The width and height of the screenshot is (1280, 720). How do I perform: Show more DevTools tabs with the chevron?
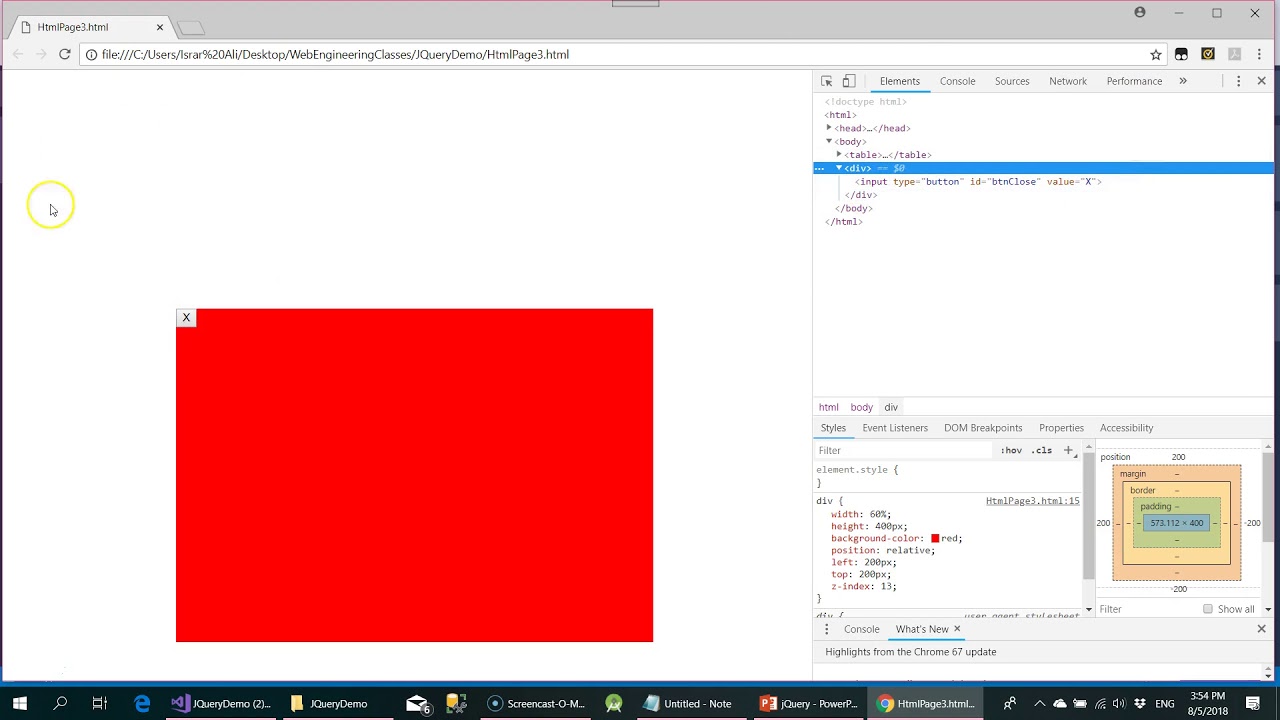click(x=1183, y=81)
